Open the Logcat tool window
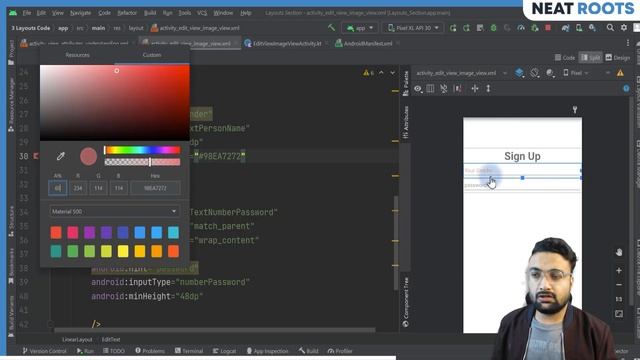The width and height of the screenshot is (640, 360). (x=224, y=351)
